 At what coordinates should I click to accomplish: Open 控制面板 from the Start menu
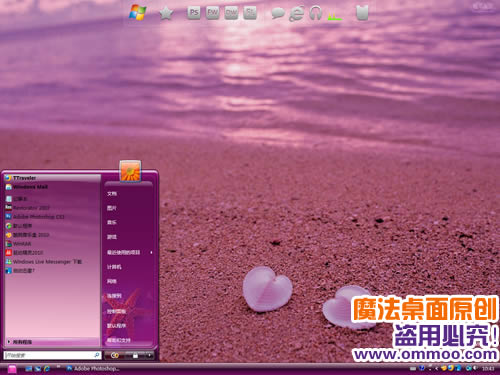pyautogui.click(x=116, y=311)
